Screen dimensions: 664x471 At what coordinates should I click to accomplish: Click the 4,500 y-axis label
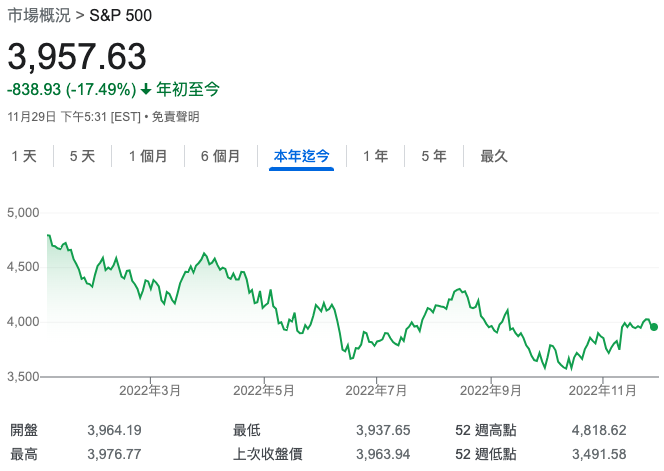tap(23, 267)
